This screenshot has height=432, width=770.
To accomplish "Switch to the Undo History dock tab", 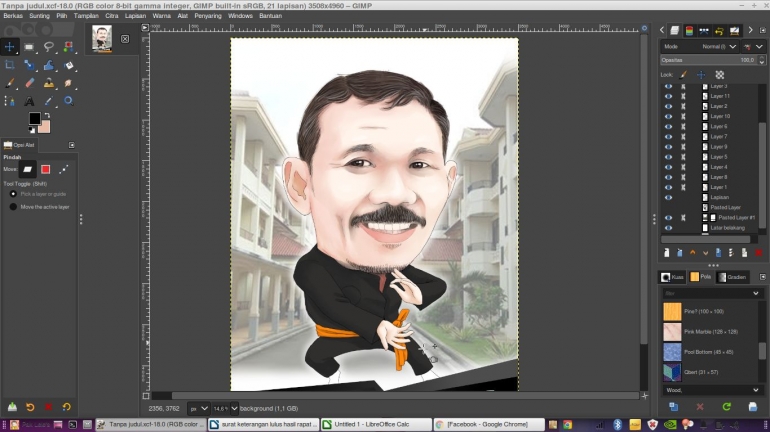I will click(x=719, y=31).
